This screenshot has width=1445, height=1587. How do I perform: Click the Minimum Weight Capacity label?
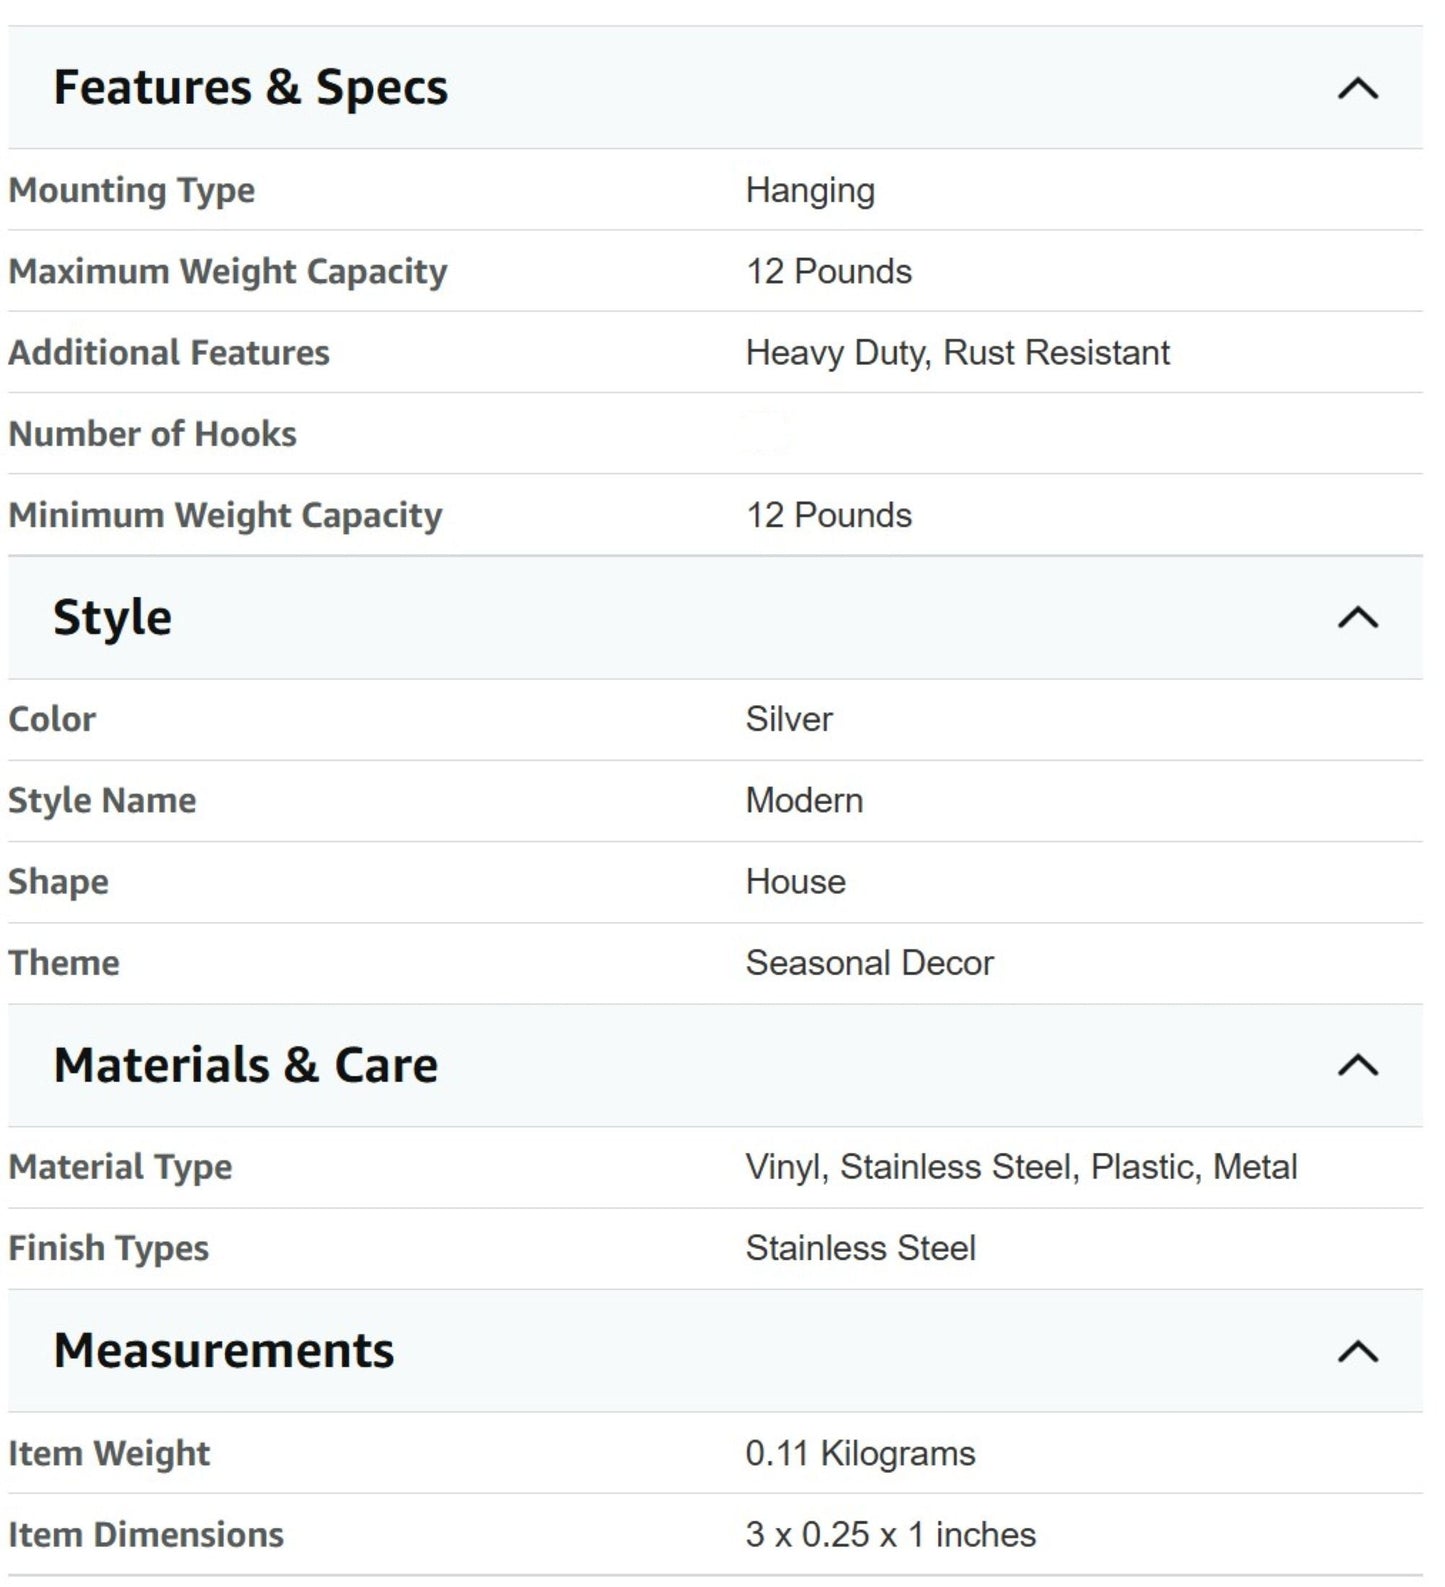pyautogui.click(x=225, y=516)
